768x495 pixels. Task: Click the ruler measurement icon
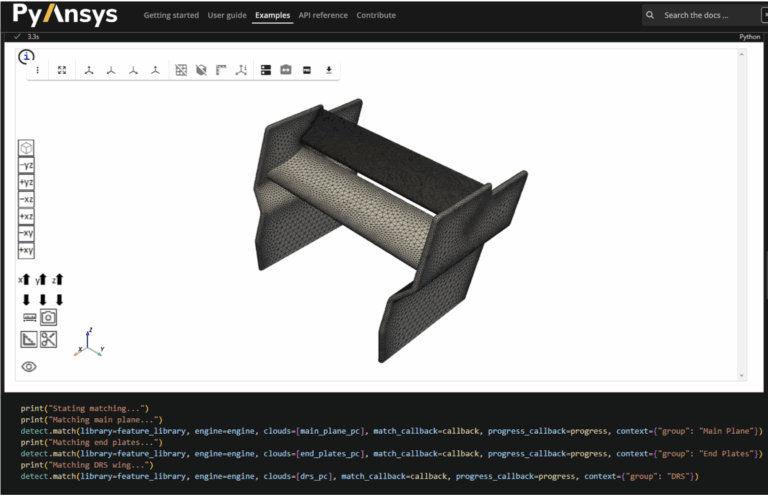(x=29, y=318)
